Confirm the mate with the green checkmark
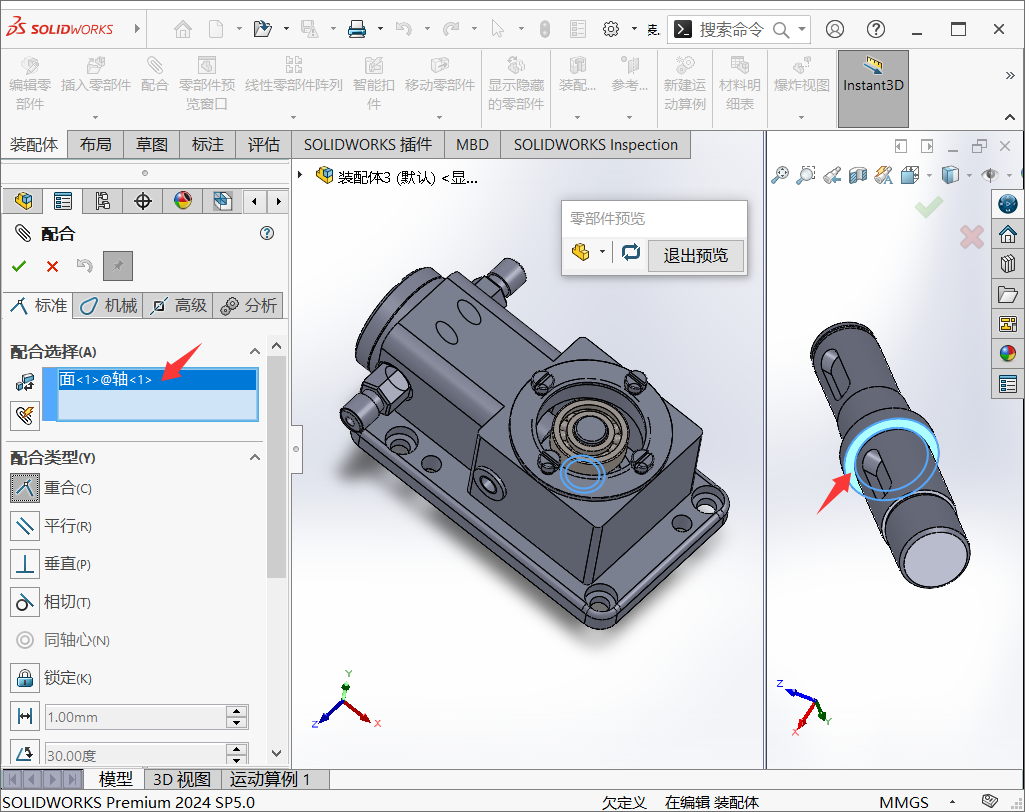The height and width of the screenshot is (812, 1025). tap(20, 266)
